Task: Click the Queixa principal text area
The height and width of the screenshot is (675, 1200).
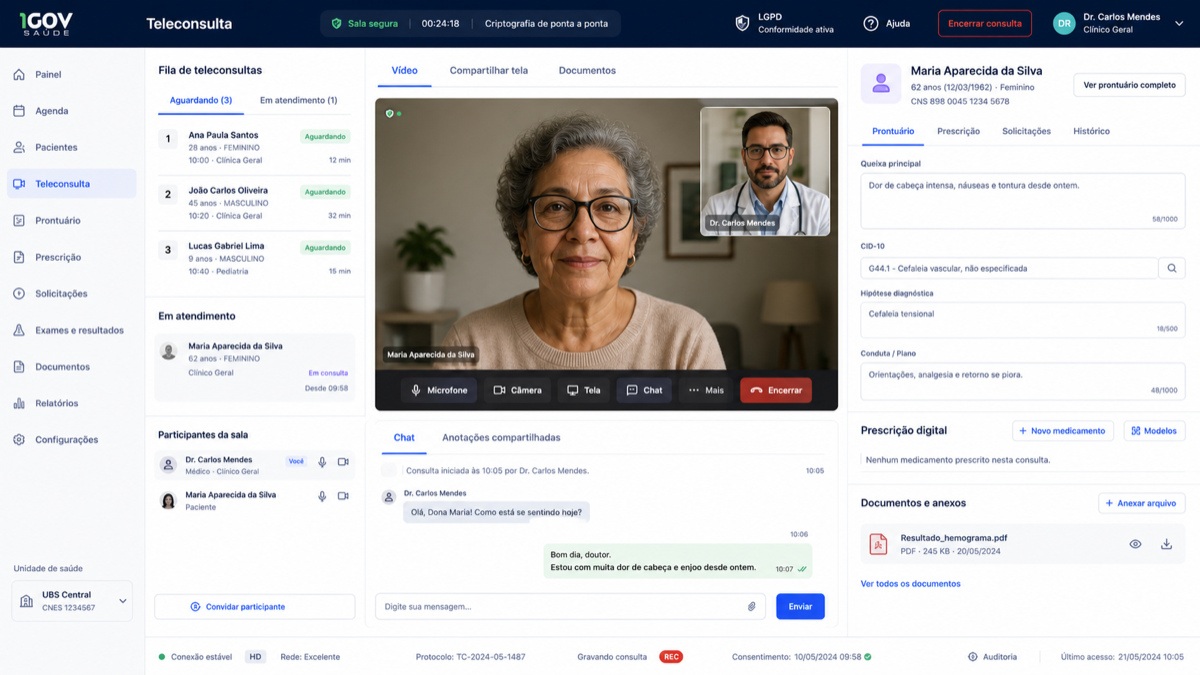Action: tap(1023, 200)
